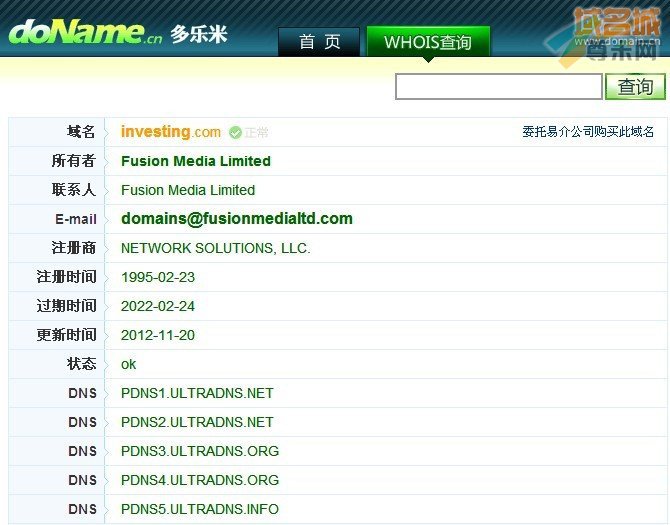Viewport: 670px width, 525px height.
Task: Click the 多乐米 site name text
Action: click(x=199, y=34)
